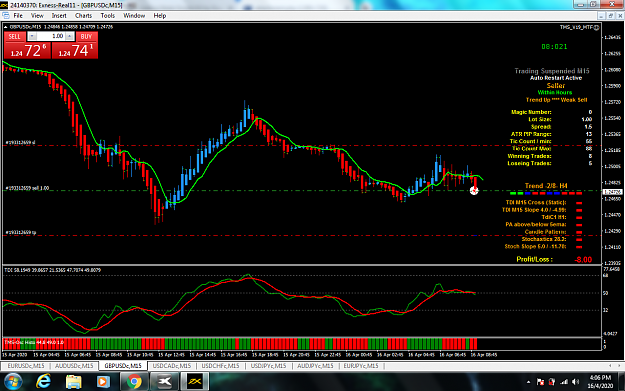Click the Trading Suspended M15 status text
The image size is (625, 391).
click(x=552, y=71)
